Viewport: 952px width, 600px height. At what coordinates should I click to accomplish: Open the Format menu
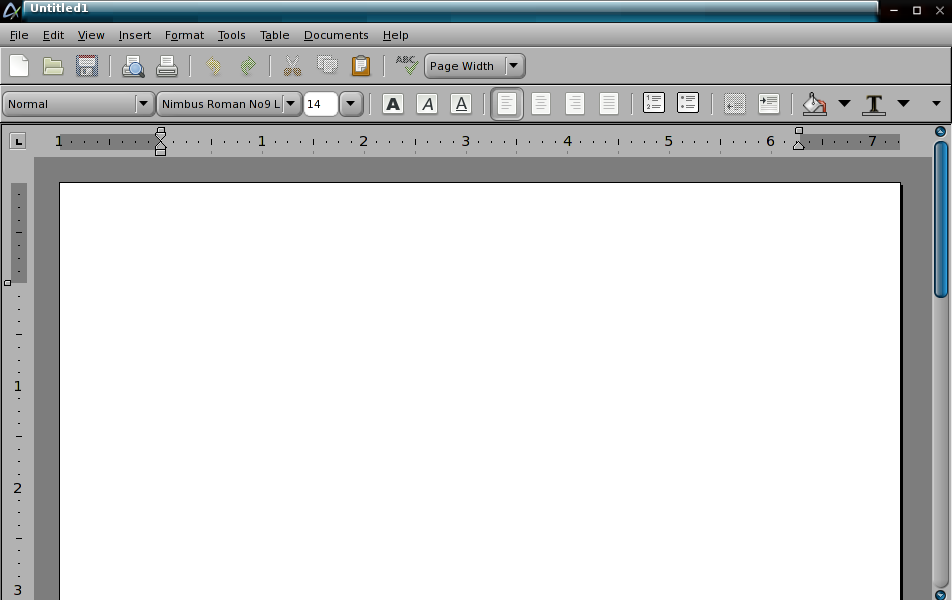[x=184, y=35]
